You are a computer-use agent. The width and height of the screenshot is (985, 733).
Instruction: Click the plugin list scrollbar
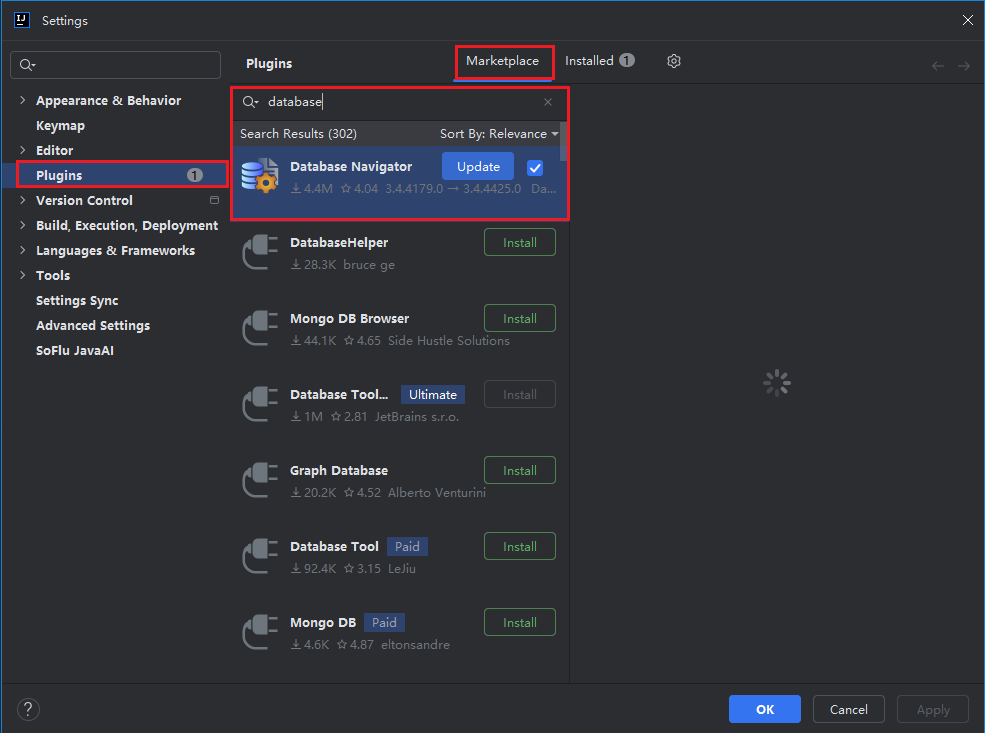click(x=563, y=141)
